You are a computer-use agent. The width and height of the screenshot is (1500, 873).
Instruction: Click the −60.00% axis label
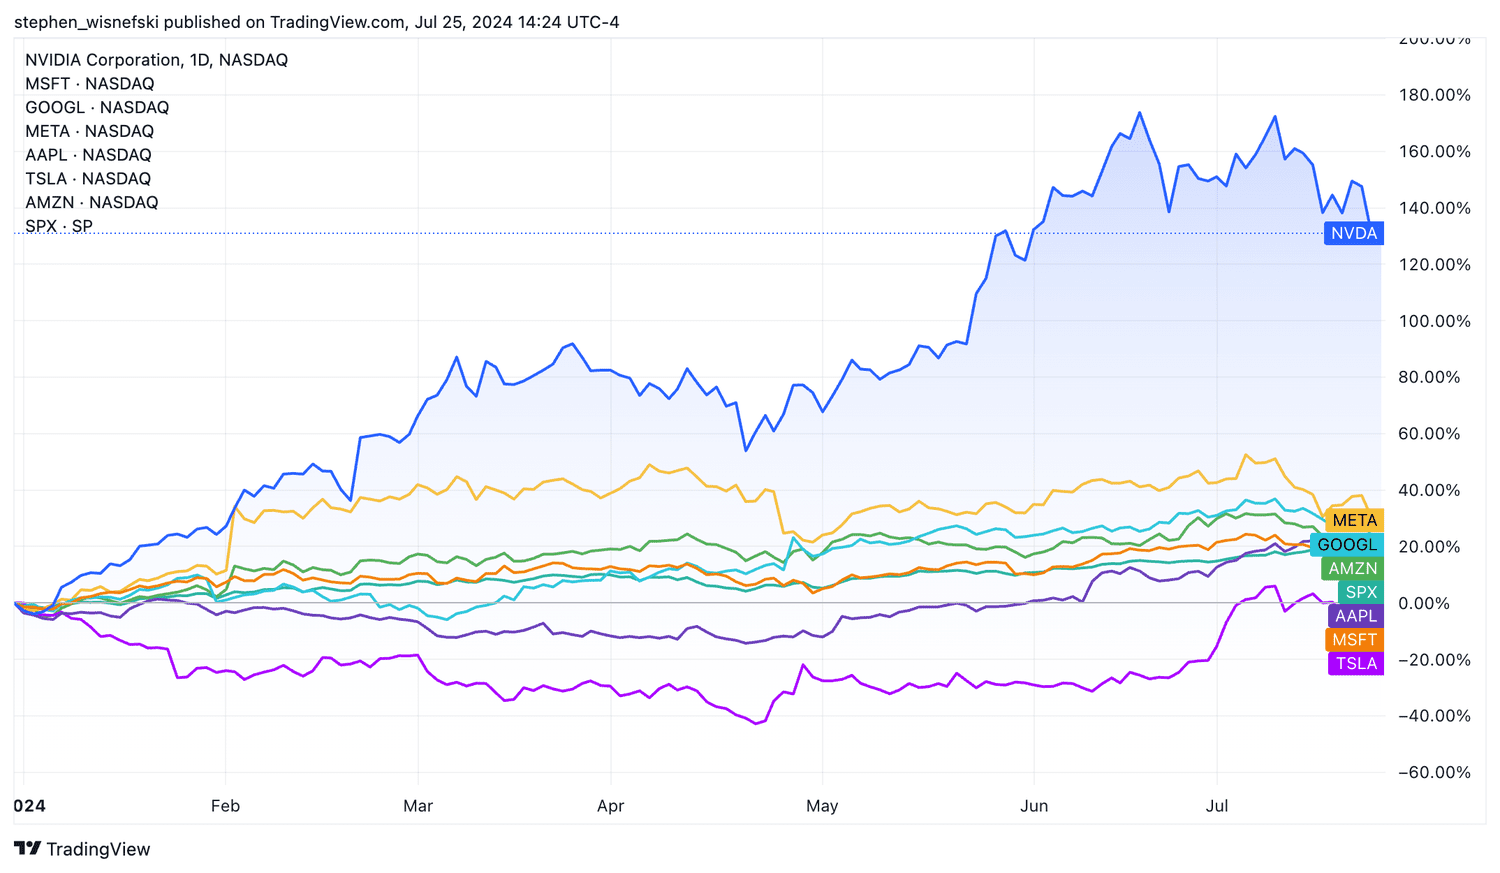[x=1434, y=773]
